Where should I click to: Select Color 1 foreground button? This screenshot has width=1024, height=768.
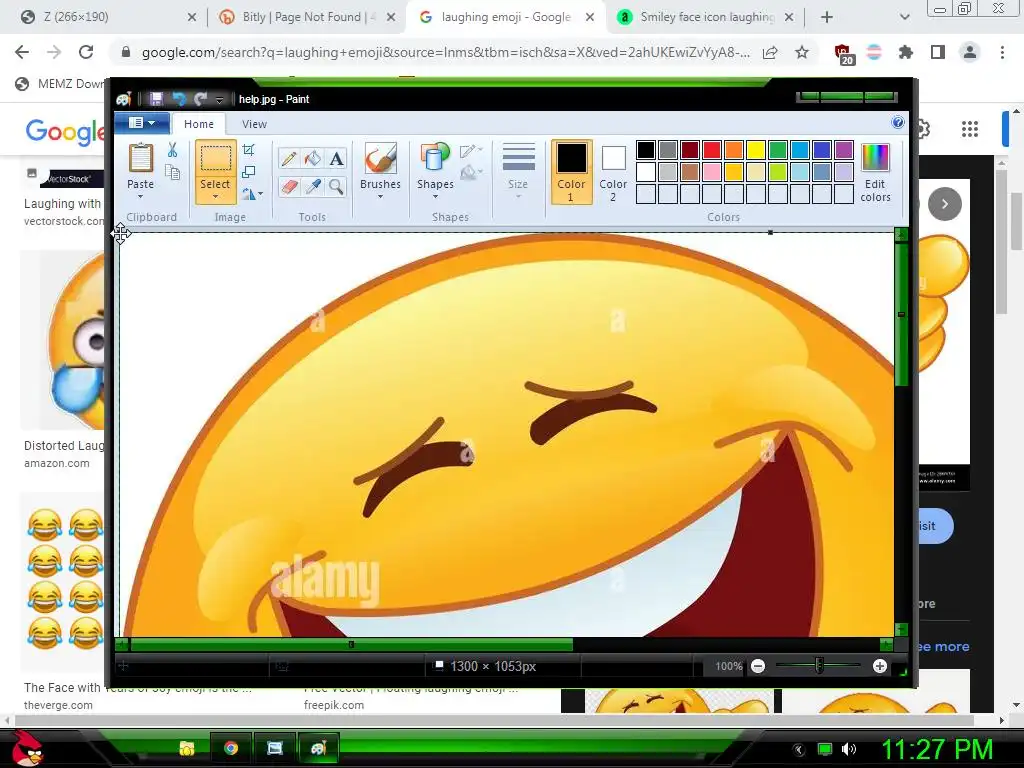(x=571, y=172)
